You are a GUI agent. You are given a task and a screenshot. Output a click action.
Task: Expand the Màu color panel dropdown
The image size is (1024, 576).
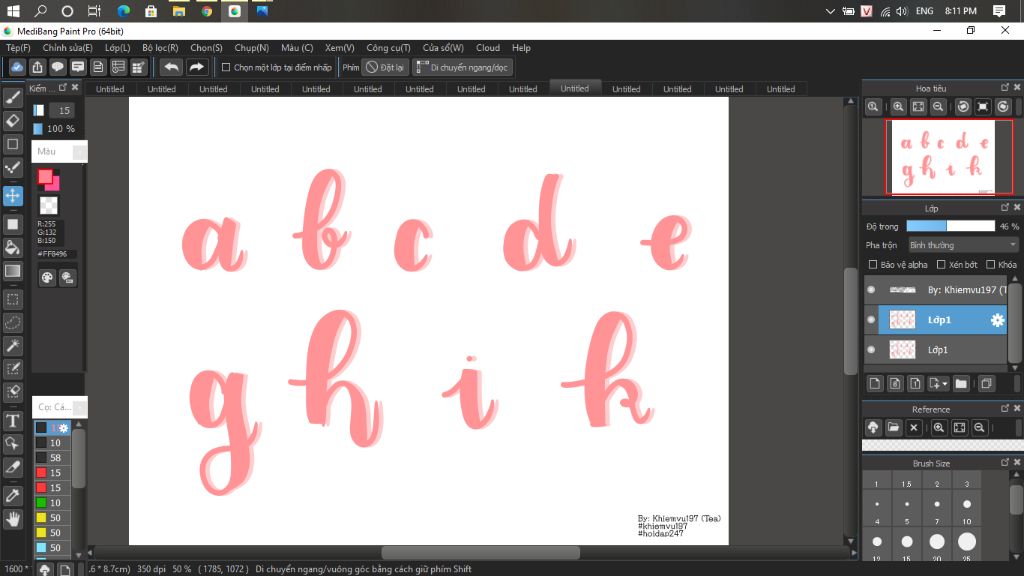pos(79,152)
